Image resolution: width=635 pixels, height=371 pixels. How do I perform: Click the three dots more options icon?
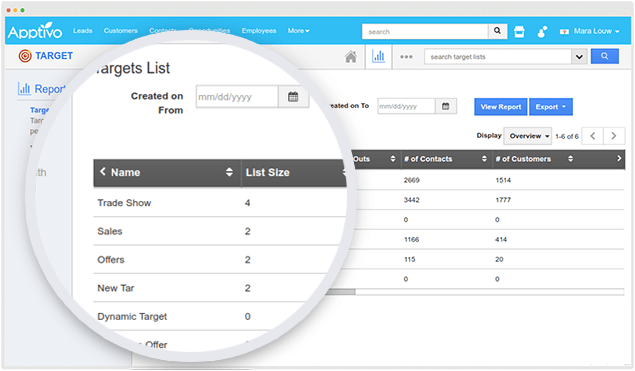click(406, 57)
